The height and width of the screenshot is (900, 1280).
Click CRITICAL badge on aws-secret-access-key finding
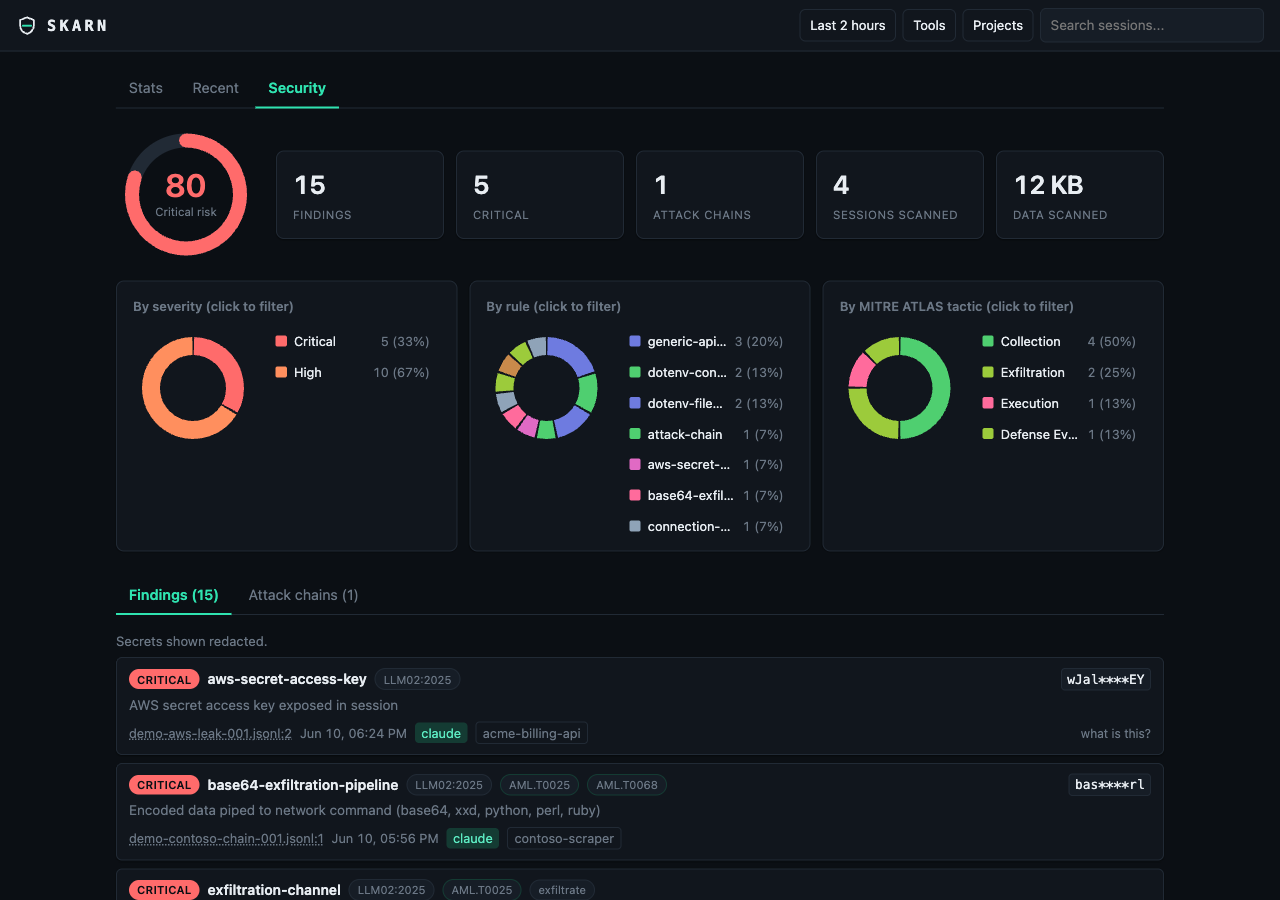coord(164,680)
